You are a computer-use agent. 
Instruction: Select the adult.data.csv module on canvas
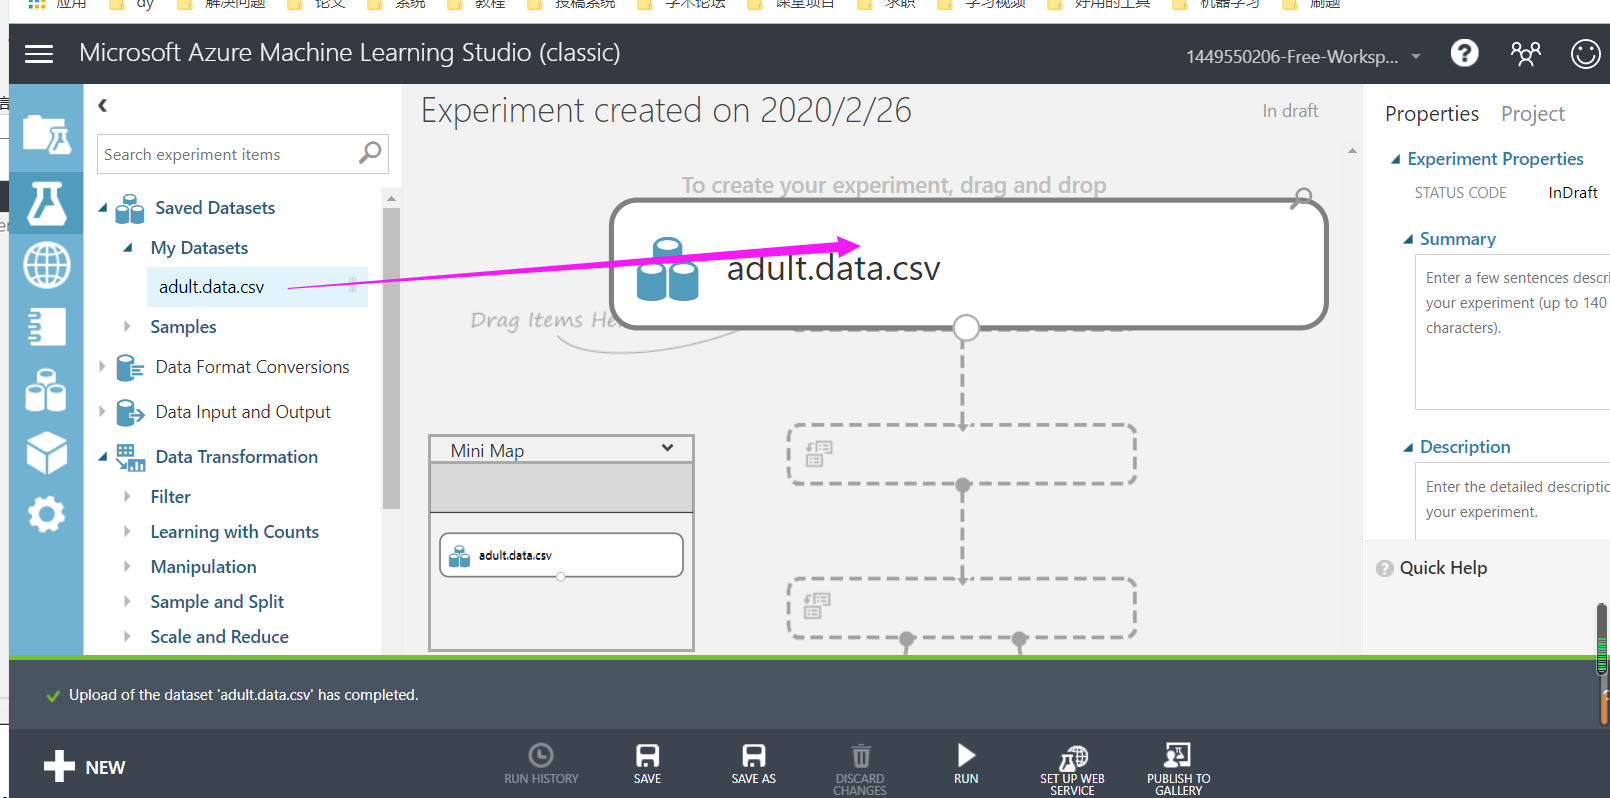[x=968, y=264]
